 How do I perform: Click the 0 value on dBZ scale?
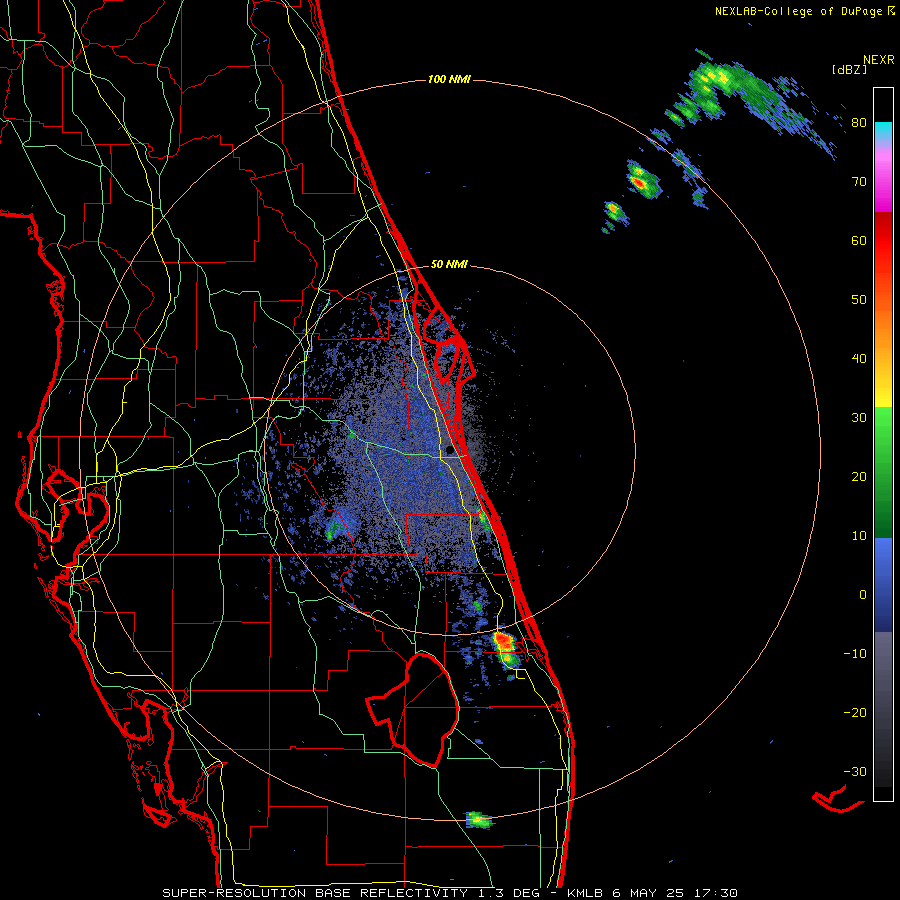(x=863, y=595)
